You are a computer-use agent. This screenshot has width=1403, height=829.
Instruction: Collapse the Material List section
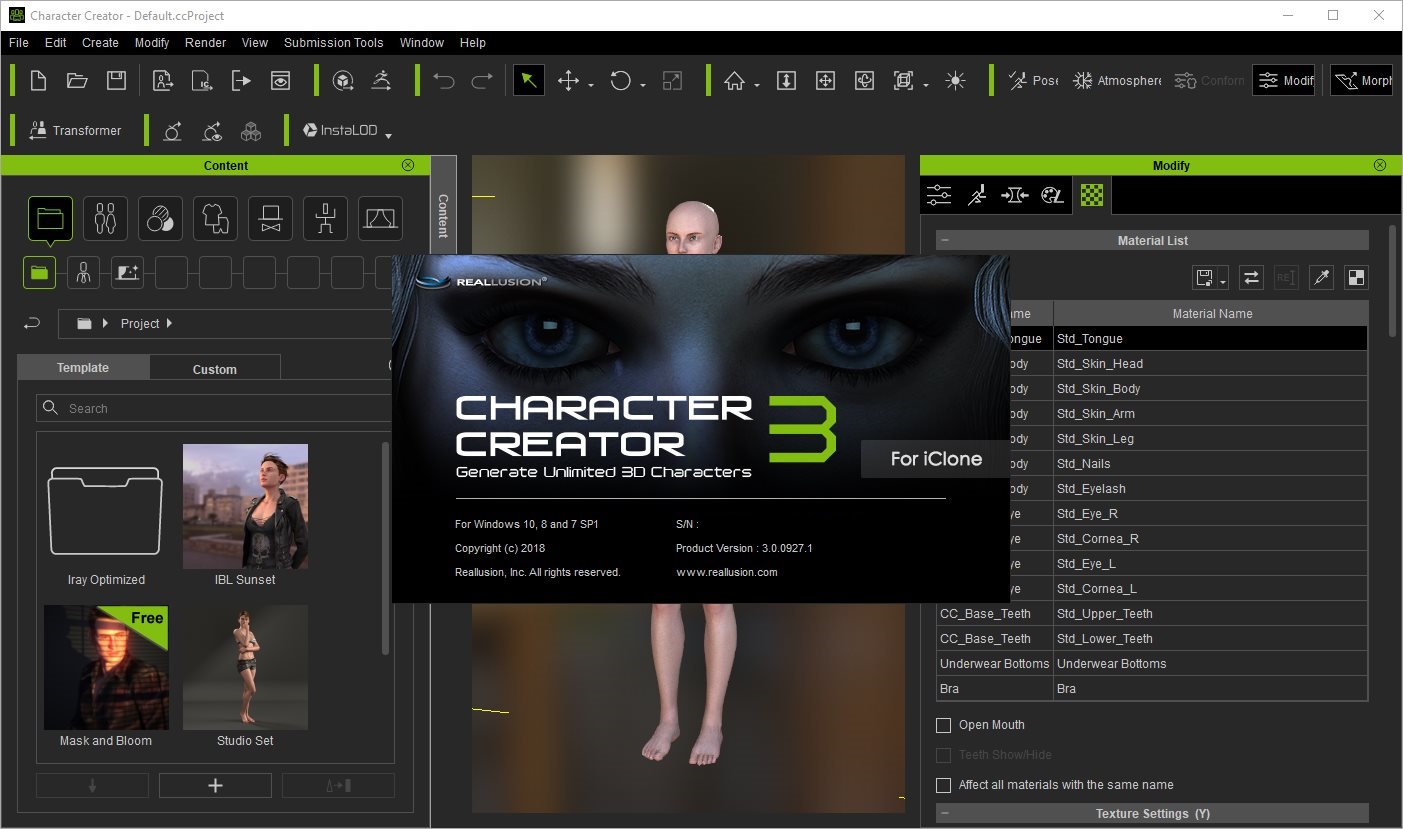(945, 241)
